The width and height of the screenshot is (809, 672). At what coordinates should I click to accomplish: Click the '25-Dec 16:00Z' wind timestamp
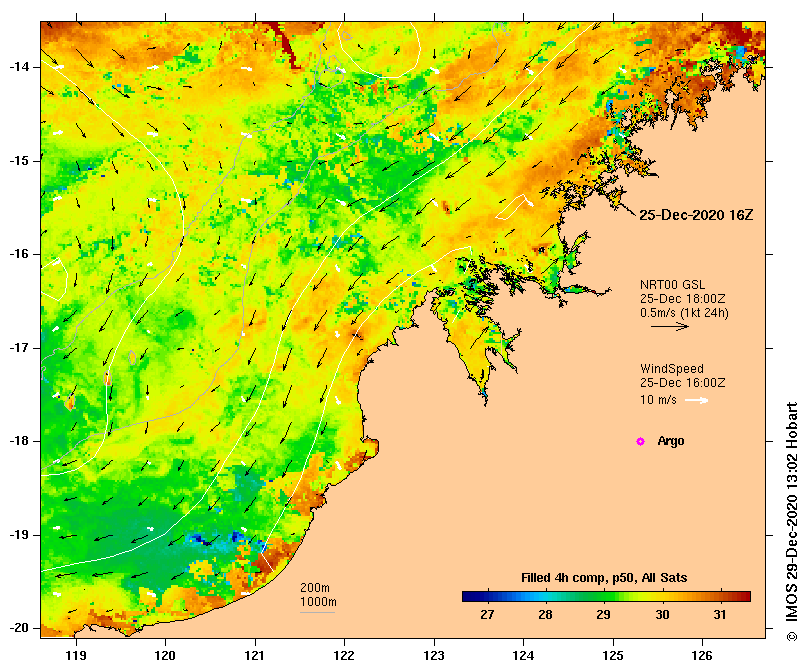pyautogui.click(x=683, y=383)
